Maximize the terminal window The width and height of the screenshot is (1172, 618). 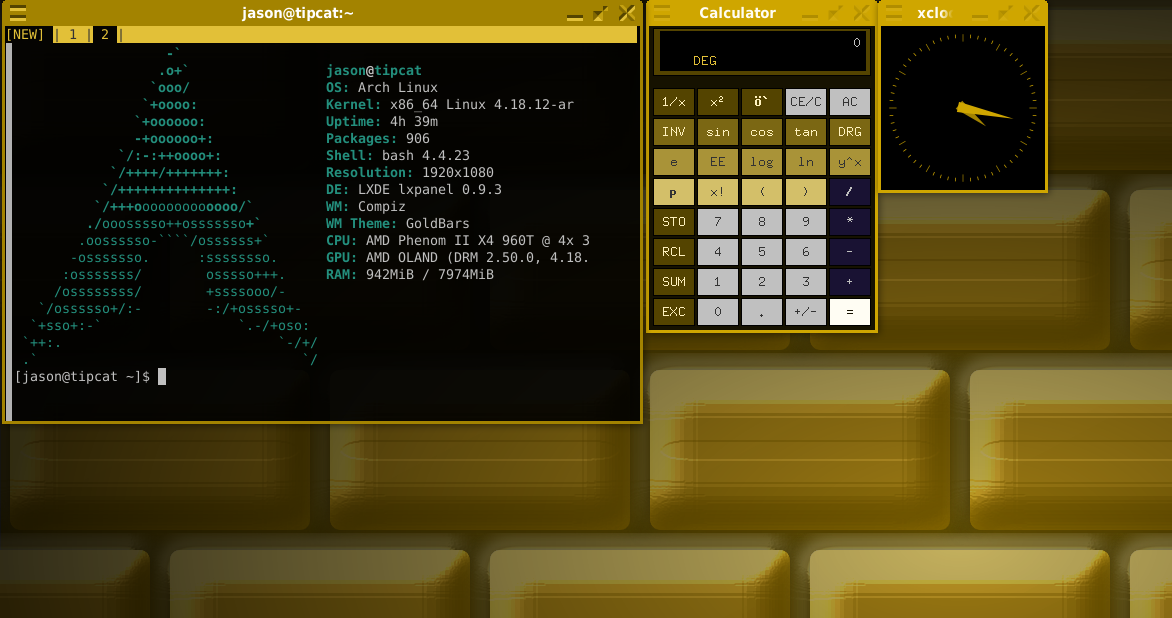pyautogui.click(x=600, y=13)
